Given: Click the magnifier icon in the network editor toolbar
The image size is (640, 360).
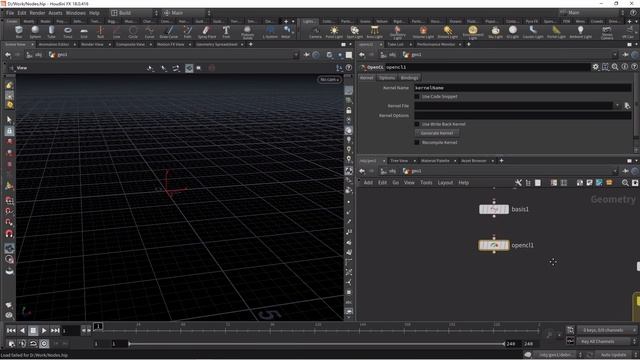Looking at the screenshot, I should pos(625,183).
